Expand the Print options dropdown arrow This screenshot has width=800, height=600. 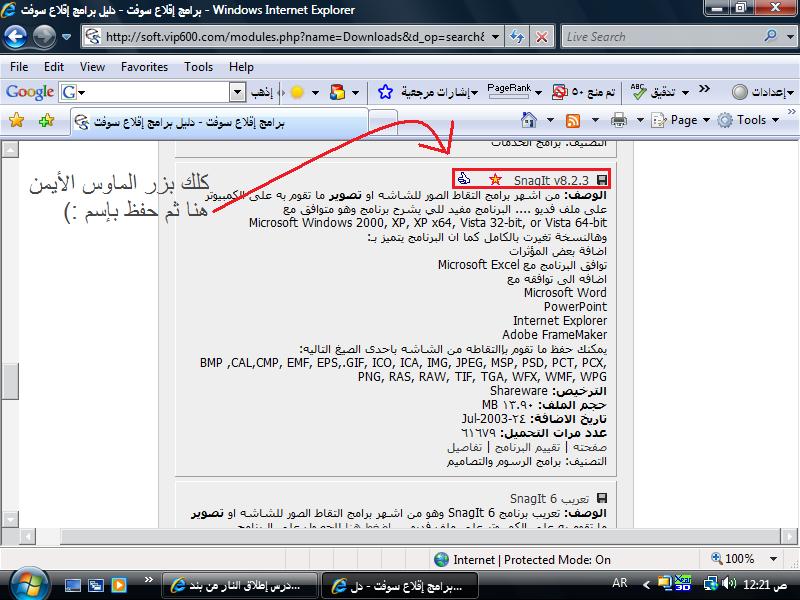click(640, 120)
